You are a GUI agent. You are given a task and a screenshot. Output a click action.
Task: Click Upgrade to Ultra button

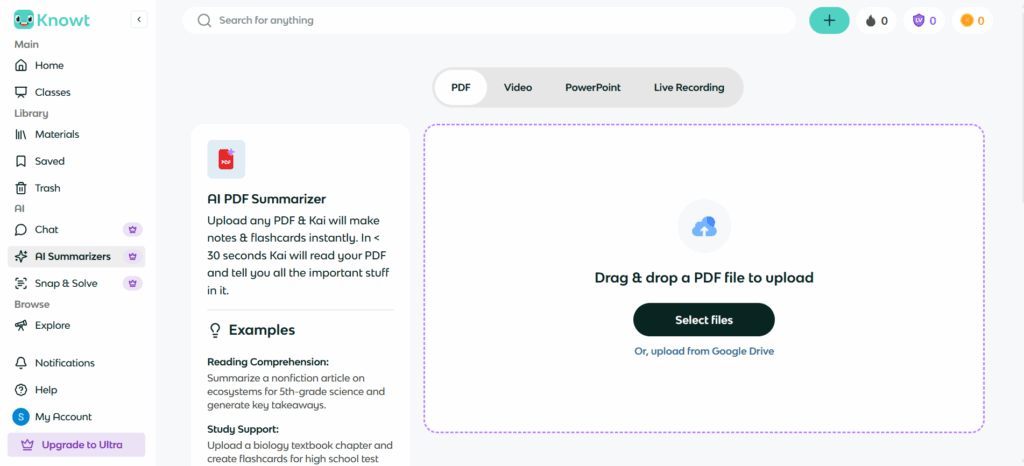(x=76, y=445)
